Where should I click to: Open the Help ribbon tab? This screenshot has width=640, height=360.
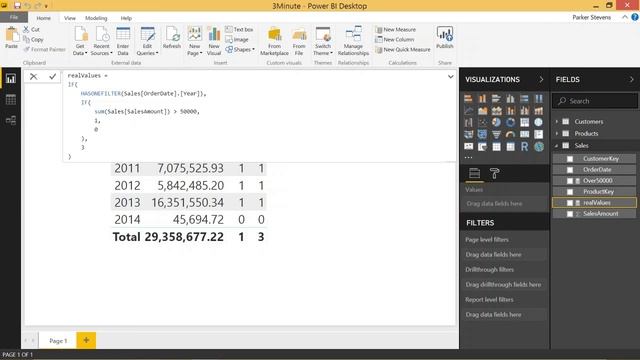pos(126,18)
